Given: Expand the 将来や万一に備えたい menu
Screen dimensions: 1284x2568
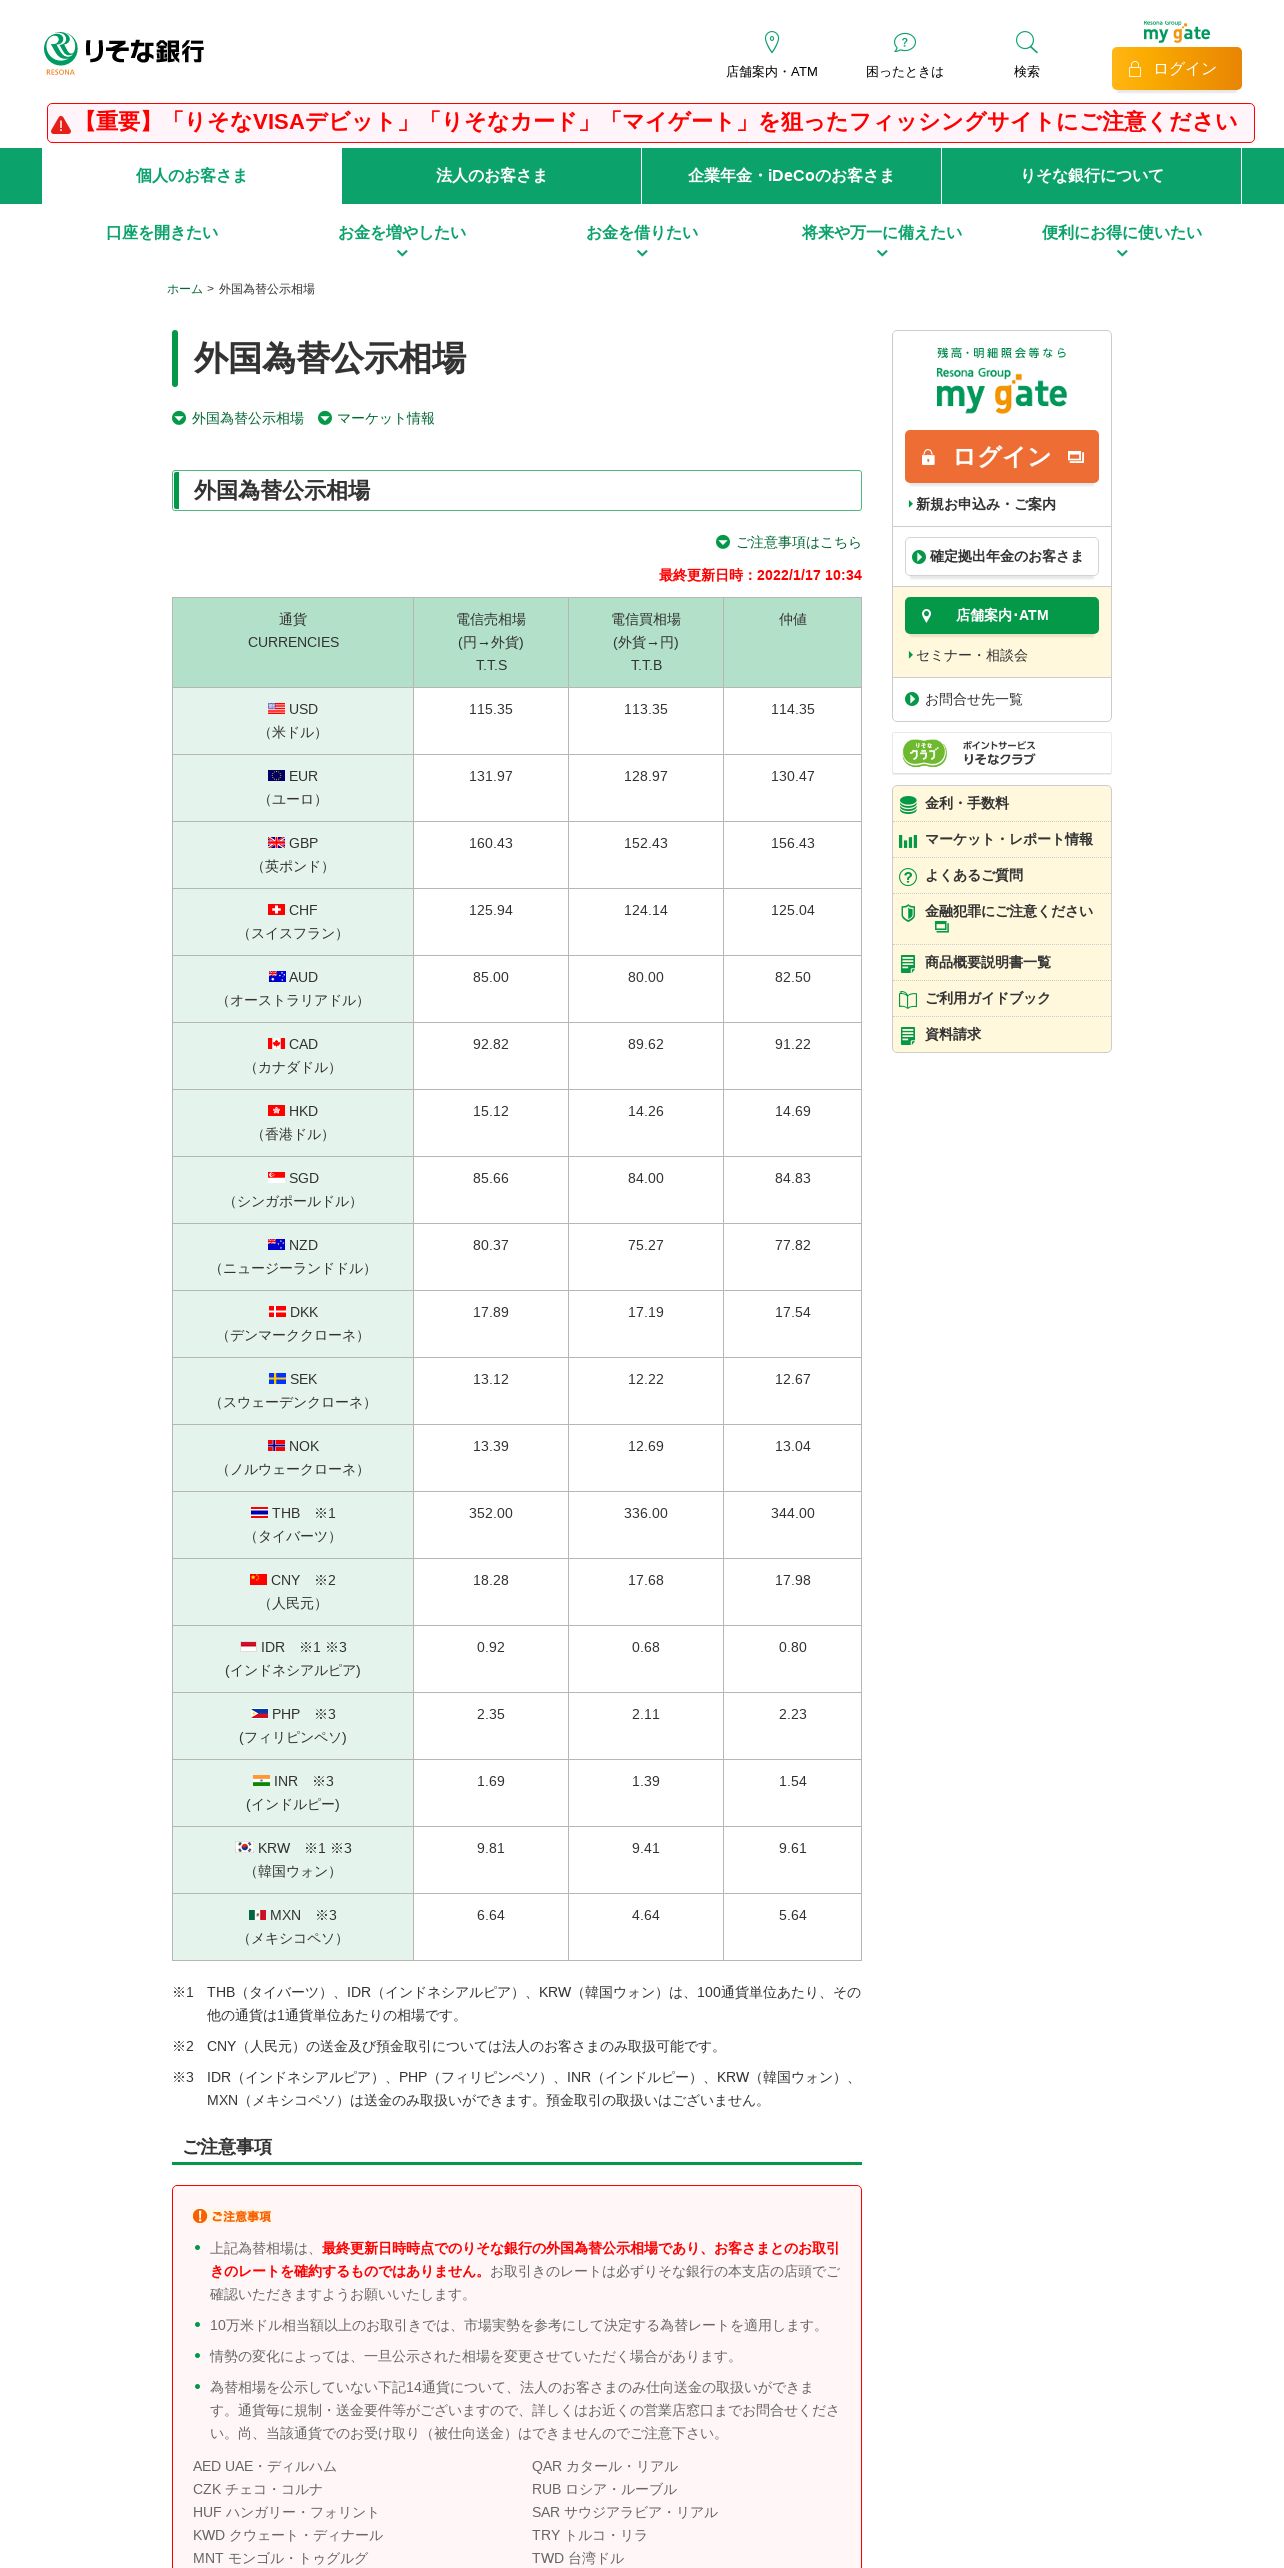Looking at the screenshot, I should tap(882, 240).
